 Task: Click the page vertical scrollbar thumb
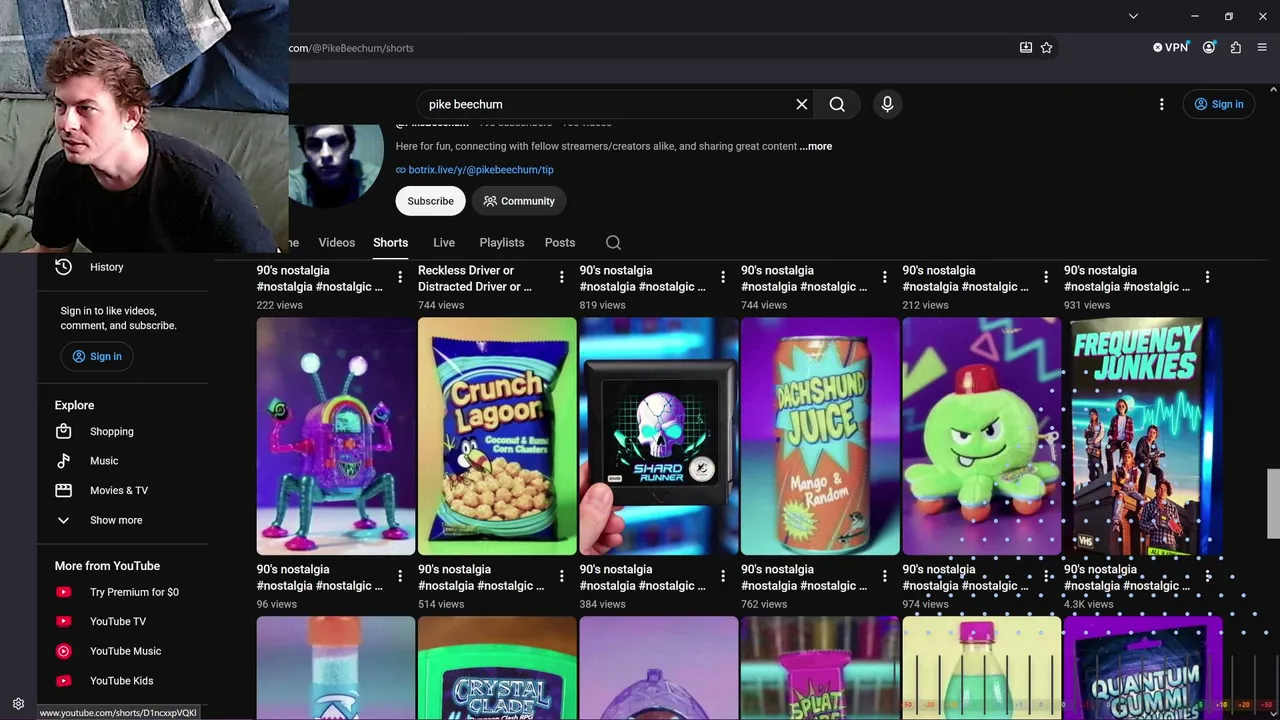pyautogui.click(x=1273, y=505)
